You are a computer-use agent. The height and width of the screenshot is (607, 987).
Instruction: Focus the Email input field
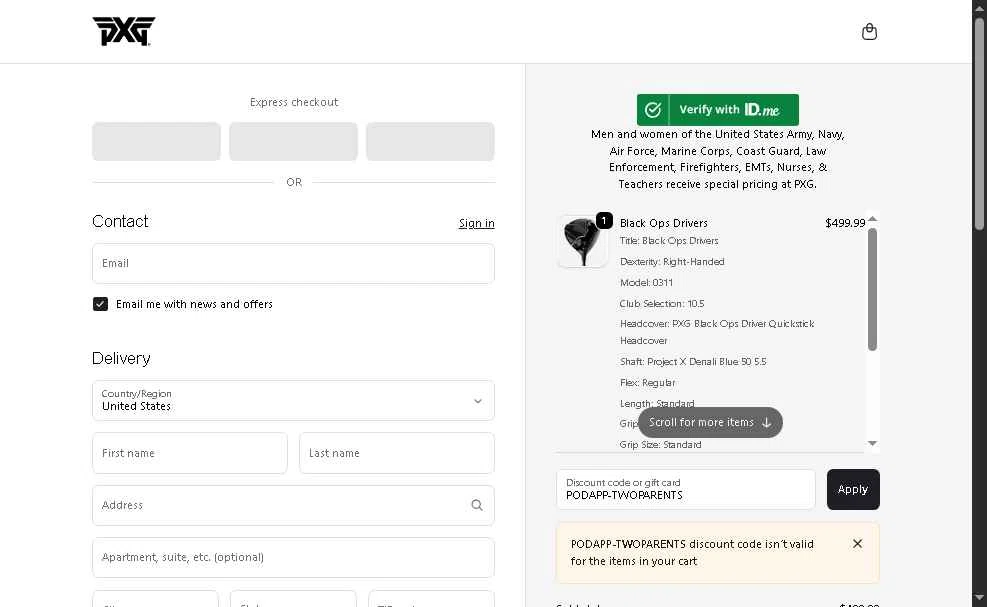tap(293, 263)
